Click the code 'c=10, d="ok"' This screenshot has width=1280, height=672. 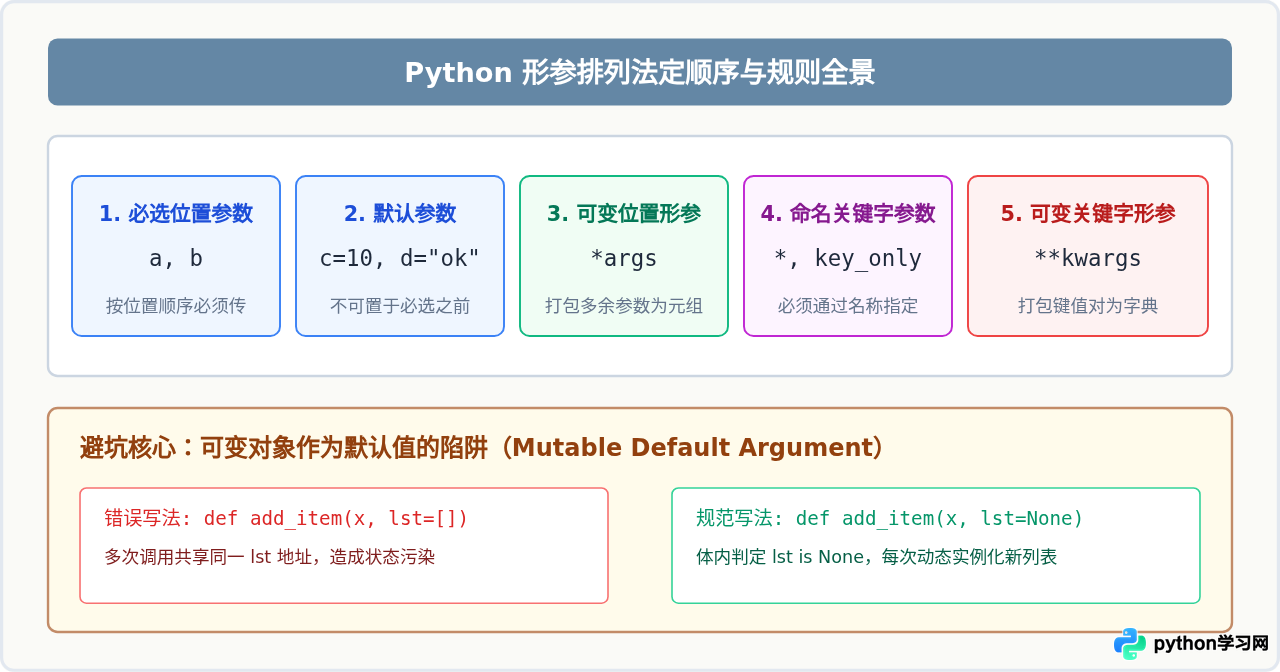[x=400, y=258]
